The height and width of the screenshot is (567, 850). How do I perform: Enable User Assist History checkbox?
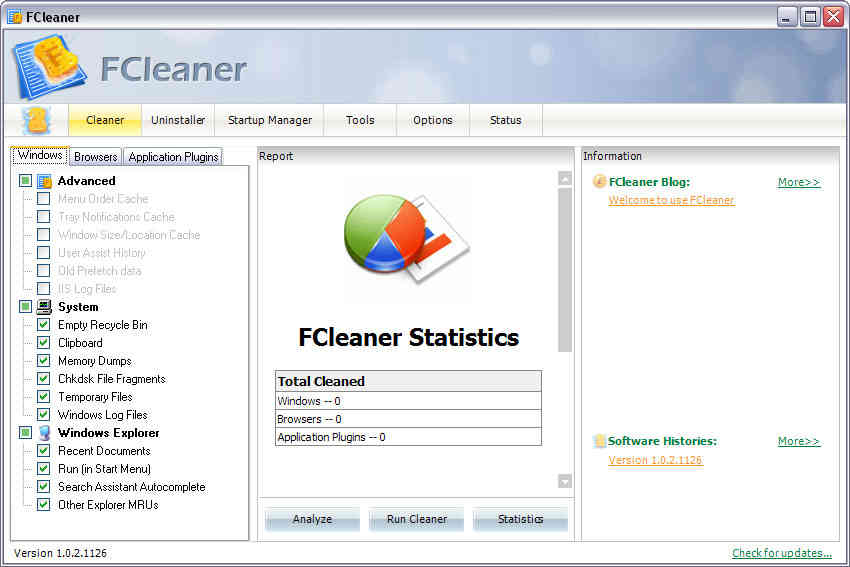[43, 253]
